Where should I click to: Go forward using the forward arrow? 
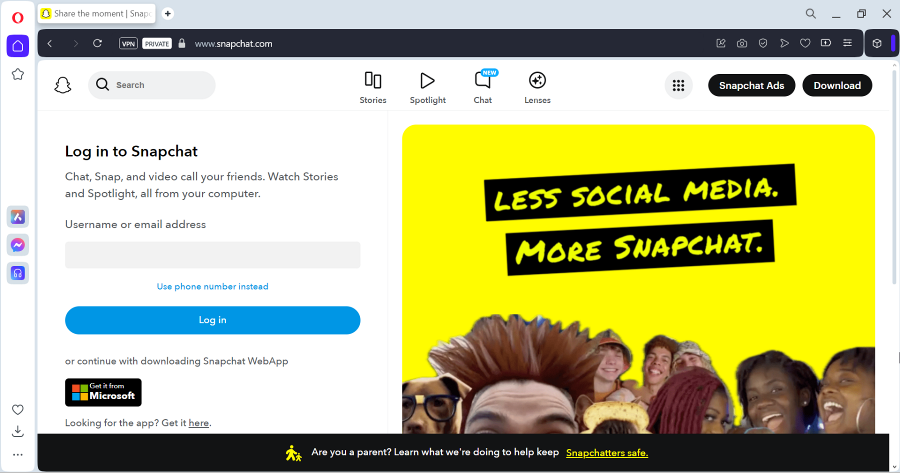pyautogui.click(x=75, y=44)
